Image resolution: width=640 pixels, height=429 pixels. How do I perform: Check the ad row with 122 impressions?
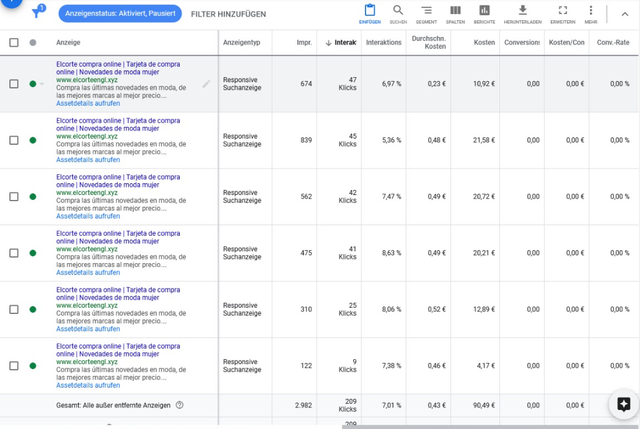pyautogui.click(x=14, y=366)
